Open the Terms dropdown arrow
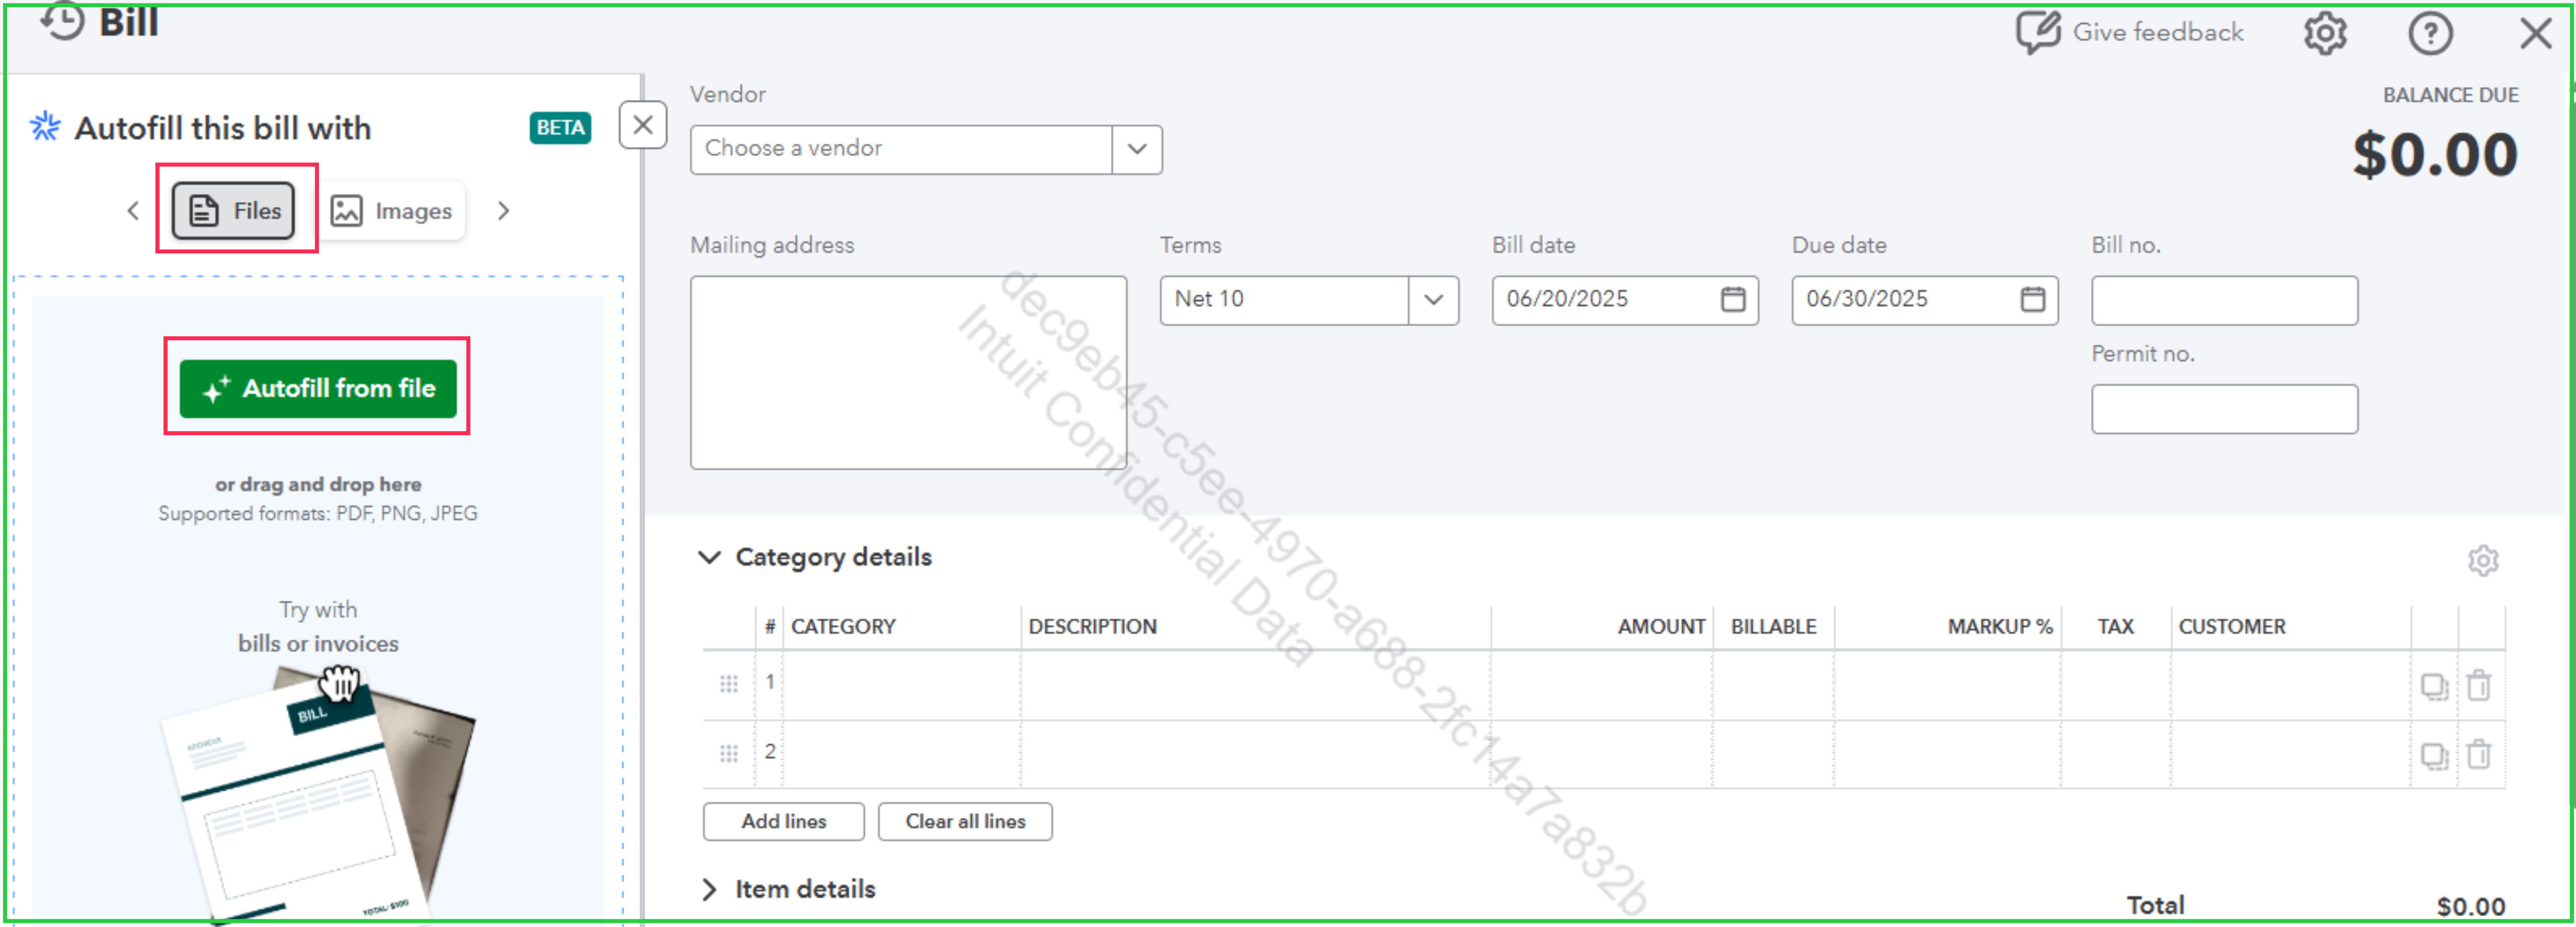This screenshot has height=927, width=2576. click(1433, 299)
